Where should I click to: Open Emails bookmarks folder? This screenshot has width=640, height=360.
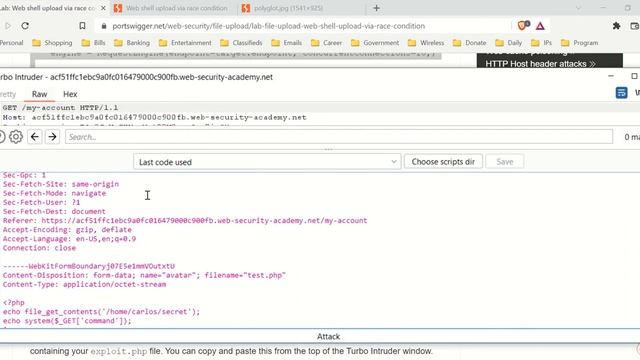click(287, 43)
